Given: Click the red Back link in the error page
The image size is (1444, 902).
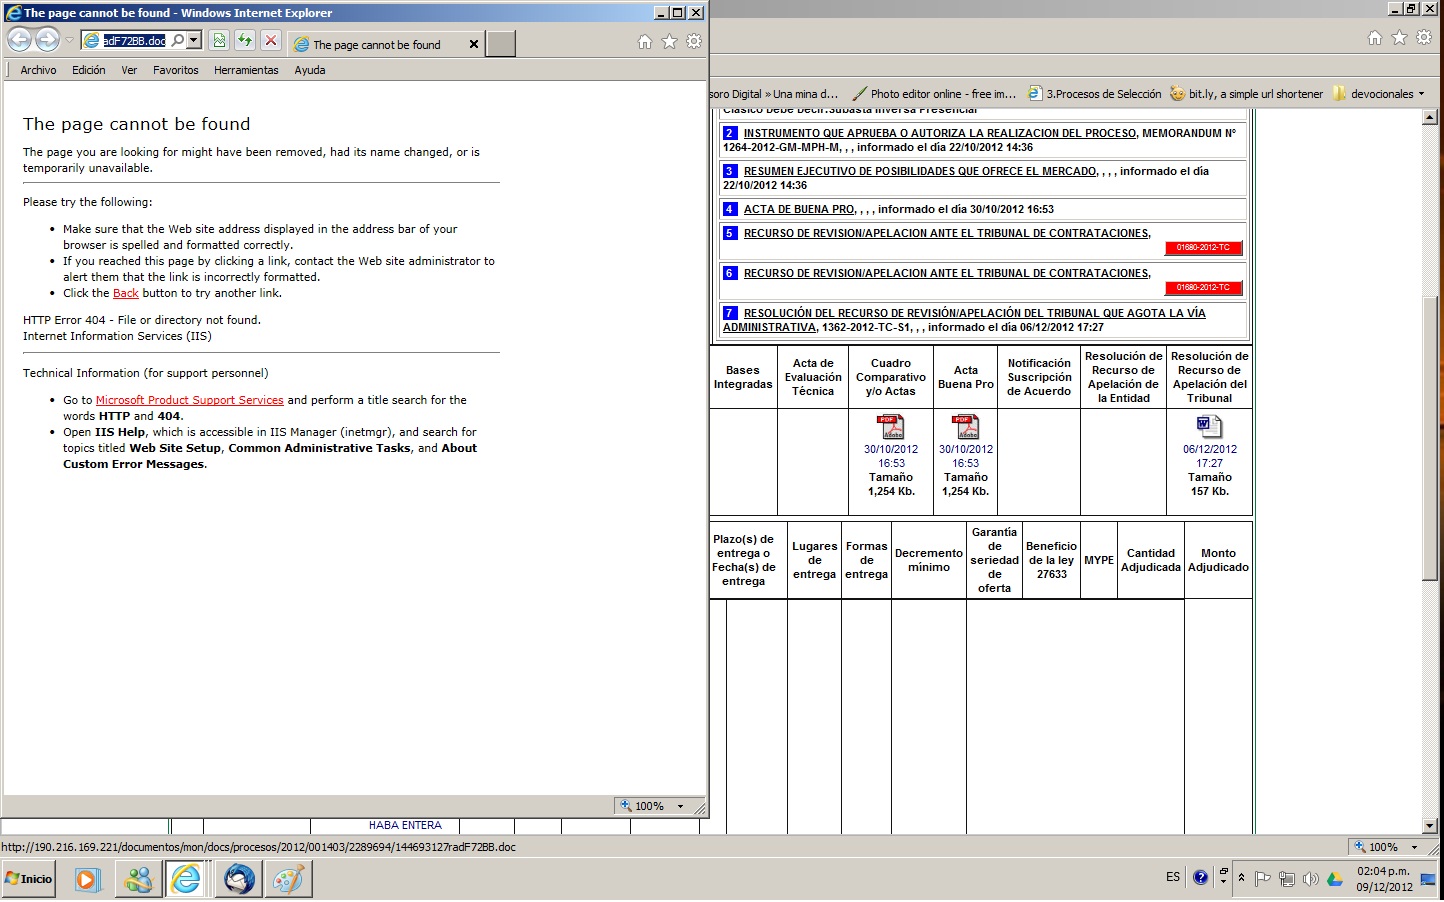Looking at the screenshot, I should pyautogui.click(x=126, y=293).
